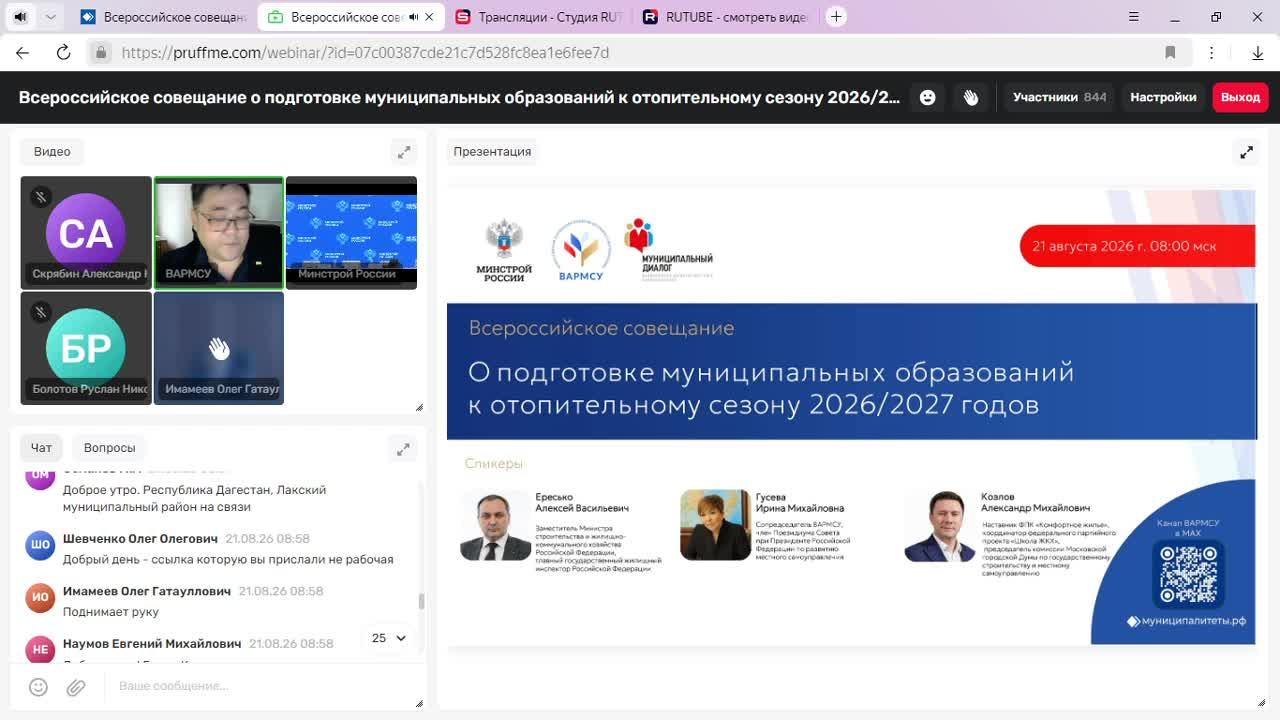This screenshot has height=720, width=1280.
Task: Click the raised hand on Имамеев tile
Action: click(x=219, y=348)
